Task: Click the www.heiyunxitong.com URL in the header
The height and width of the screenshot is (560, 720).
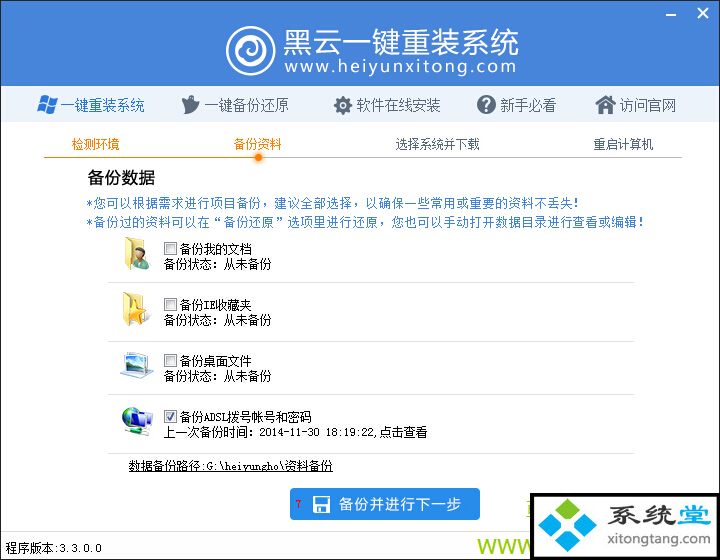Action: [x=400, y=67]
